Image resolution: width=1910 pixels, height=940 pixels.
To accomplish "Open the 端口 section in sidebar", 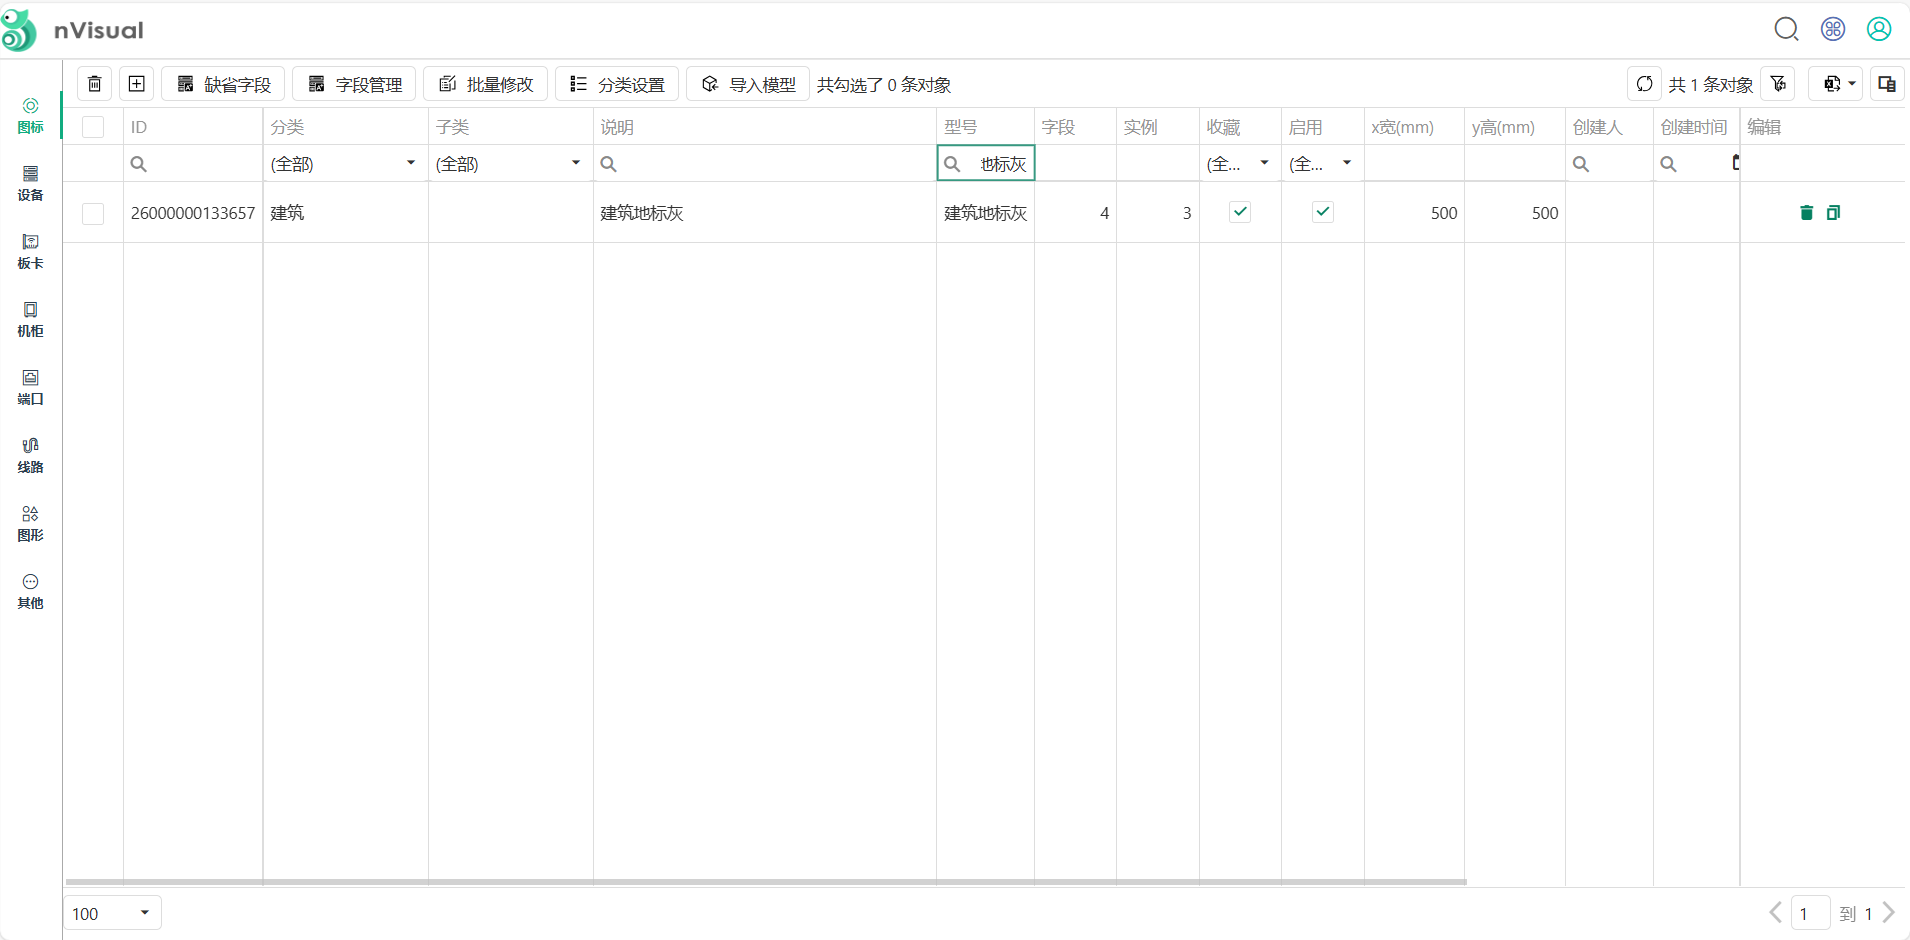I will point(31,388).
